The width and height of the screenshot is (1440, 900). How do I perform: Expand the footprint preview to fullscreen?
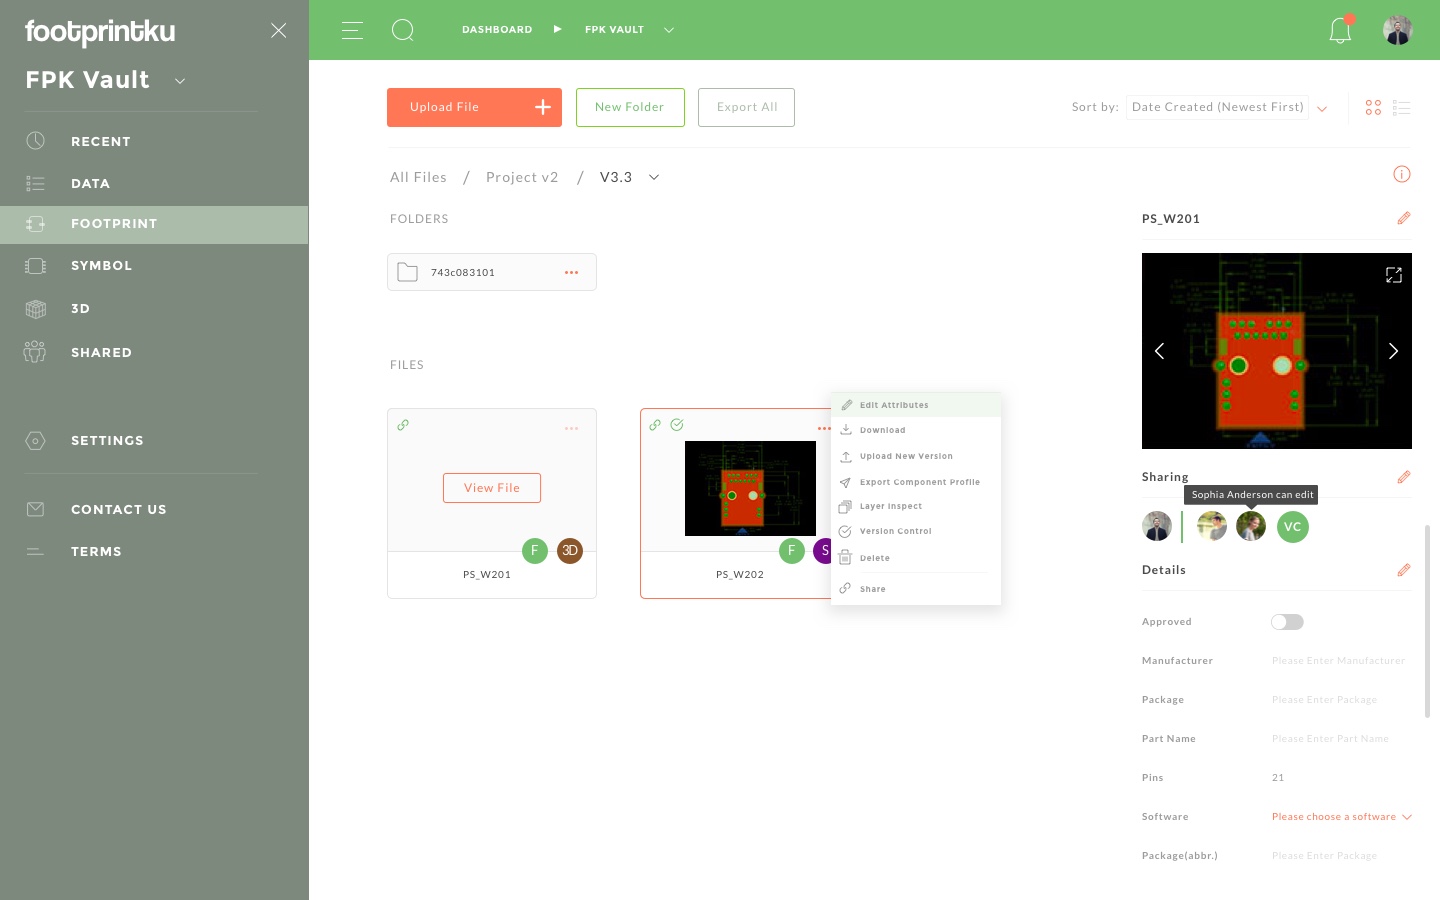pos(1394,275)
